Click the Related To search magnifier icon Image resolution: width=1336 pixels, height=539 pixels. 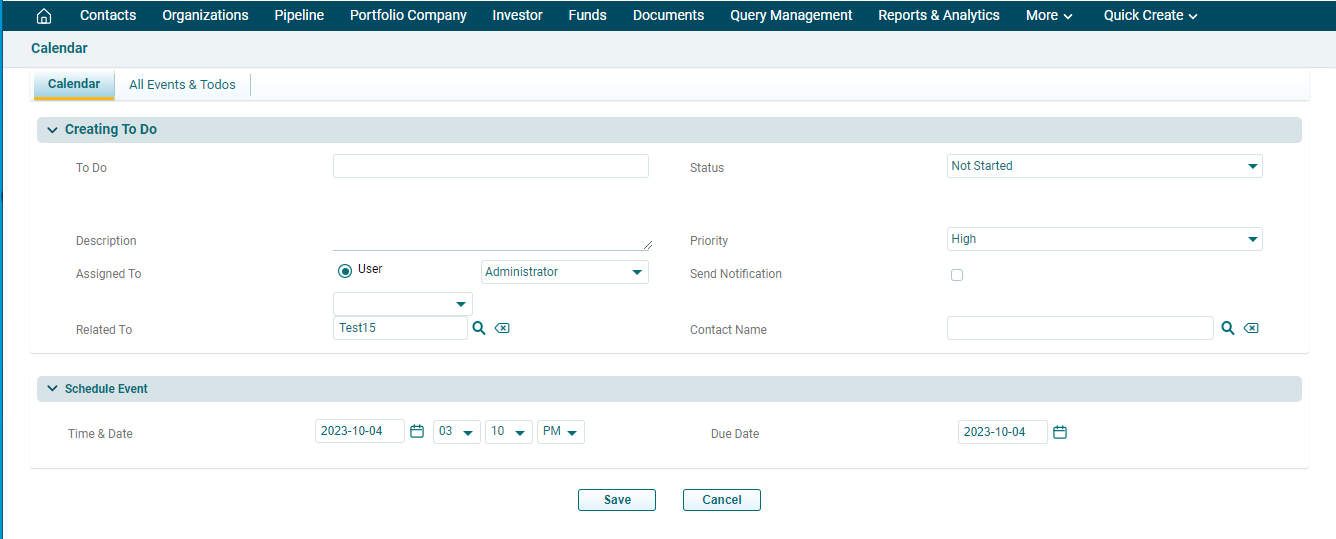pos(479,328)
